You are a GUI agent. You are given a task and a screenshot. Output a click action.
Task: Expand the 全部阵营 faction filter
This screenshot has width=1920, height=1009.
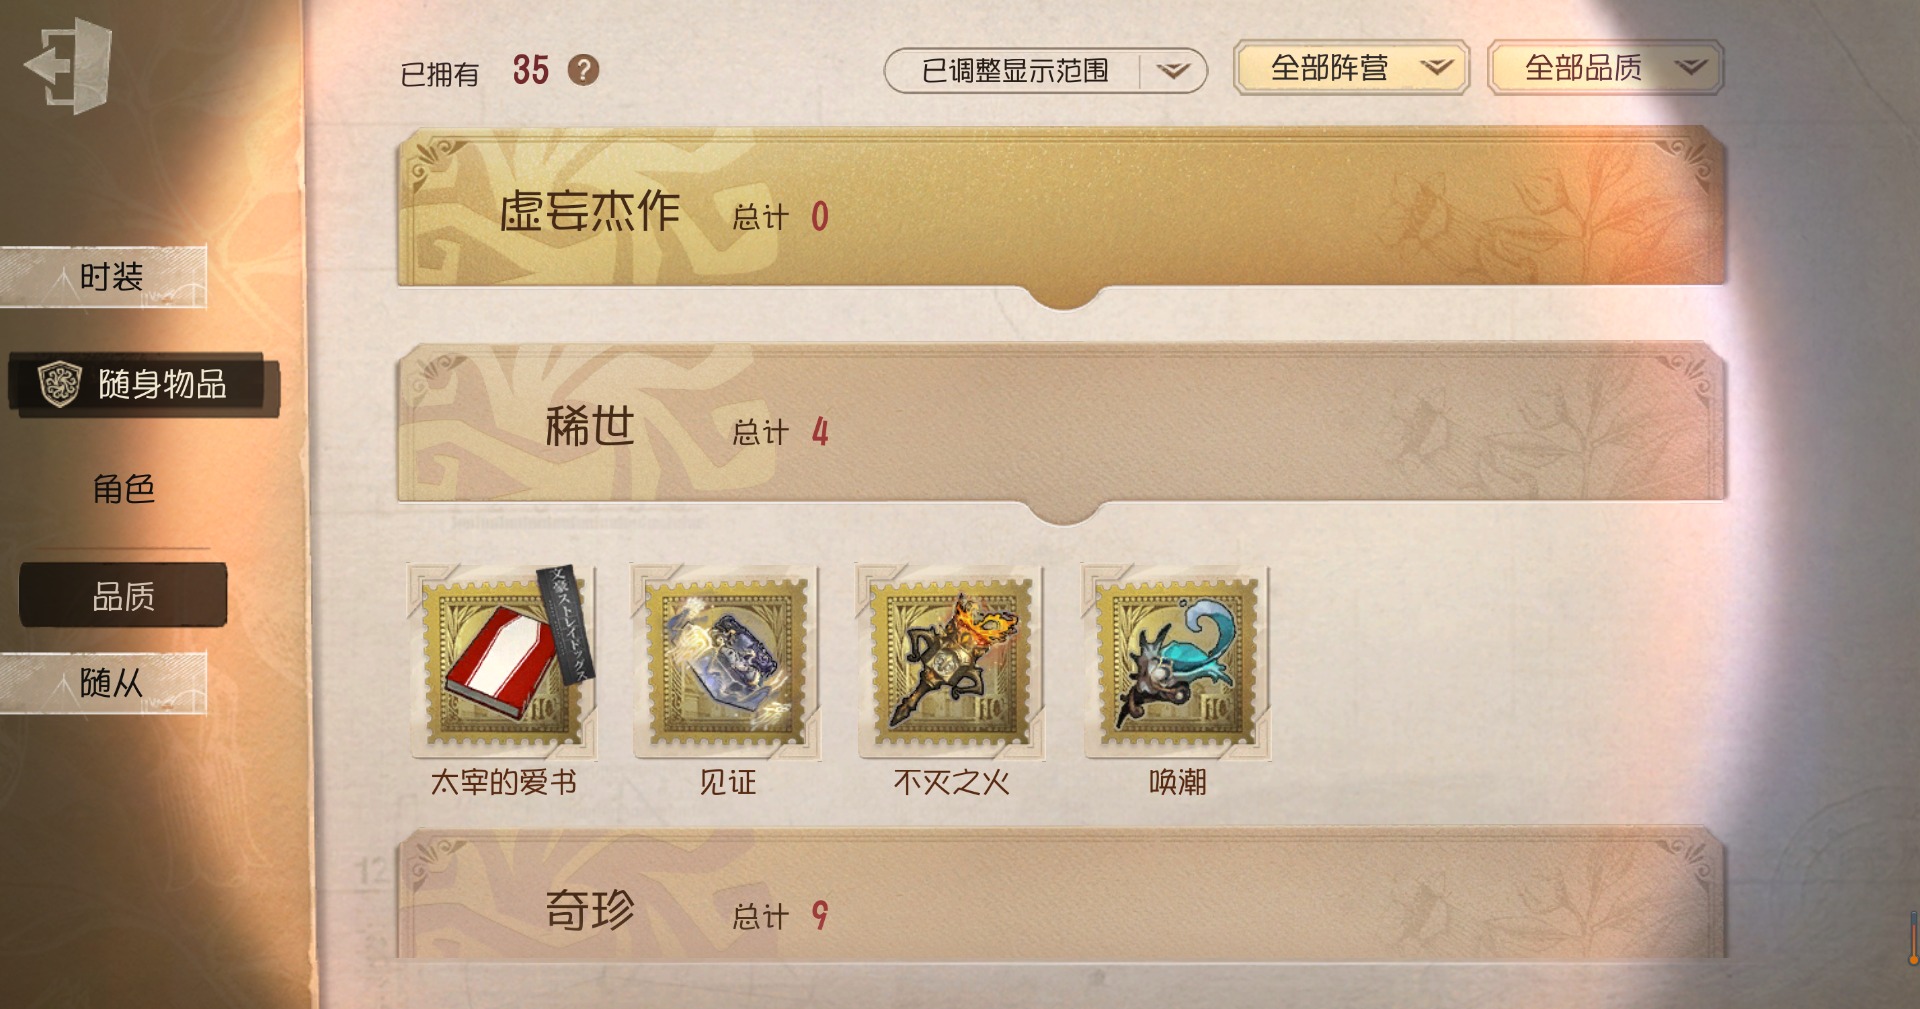tap(1351, 68)
